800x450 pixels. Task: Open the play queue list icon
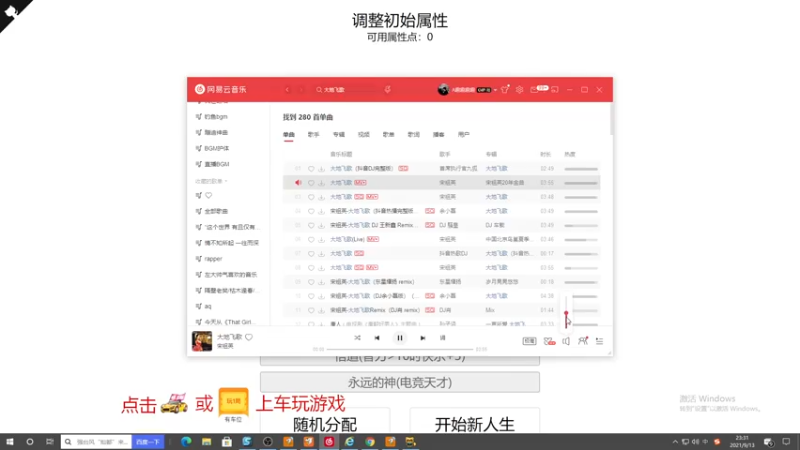599,341
